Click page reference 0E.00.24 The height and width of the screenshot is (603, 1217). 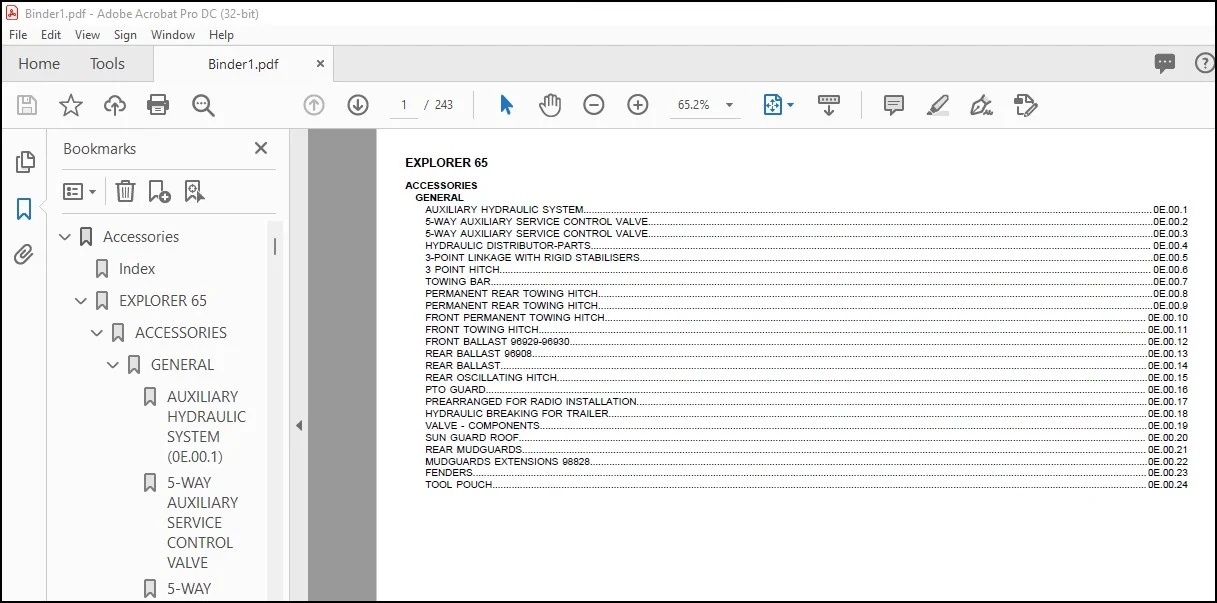(1168, 485)
